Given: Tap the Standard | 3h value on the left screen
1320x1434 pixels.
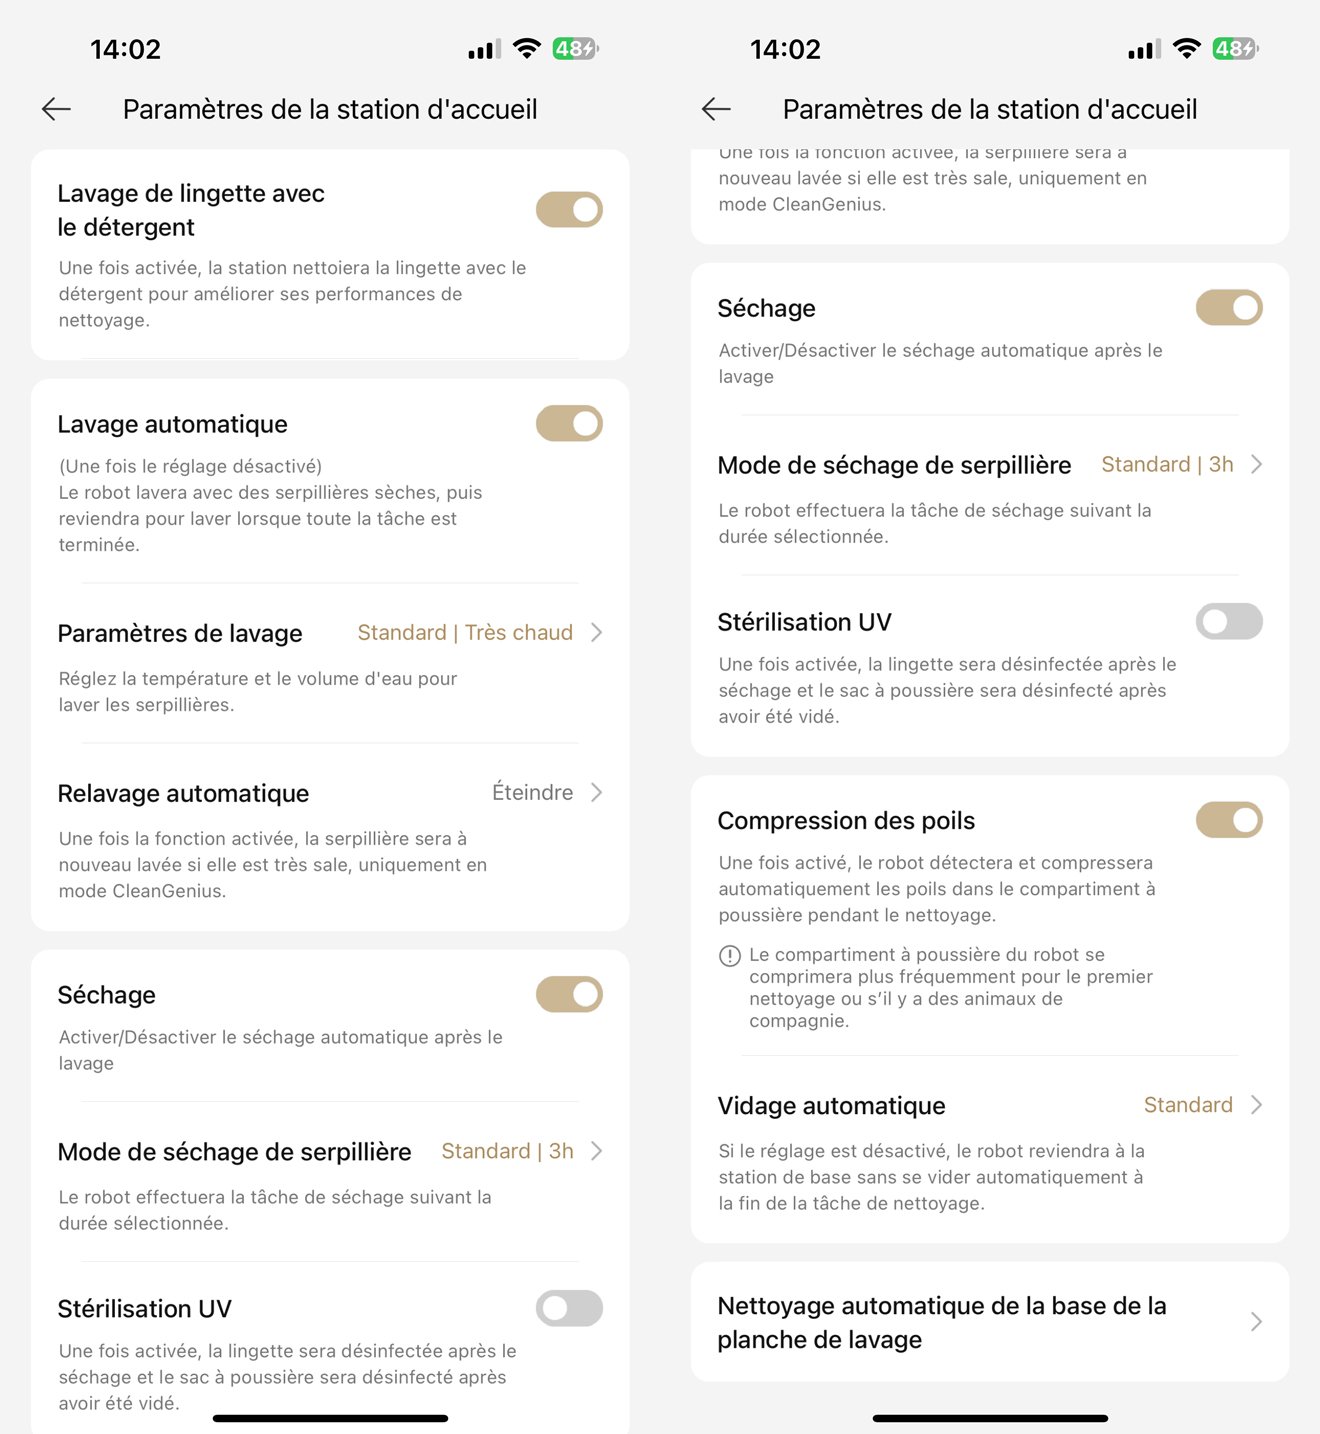Looking at the screenshot, I should tap(508, 1151).
